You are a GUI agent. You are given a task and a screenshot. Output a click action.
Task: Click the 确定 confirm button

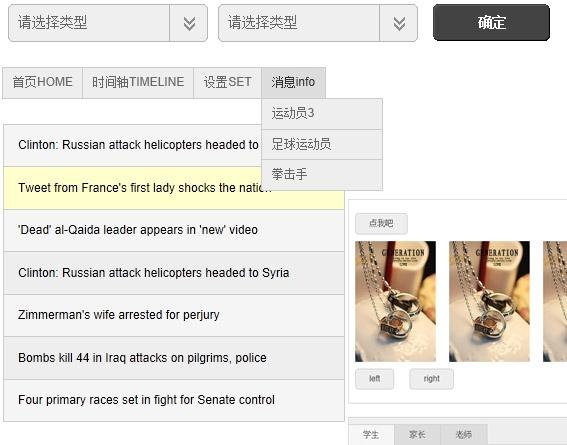[491, 22]
